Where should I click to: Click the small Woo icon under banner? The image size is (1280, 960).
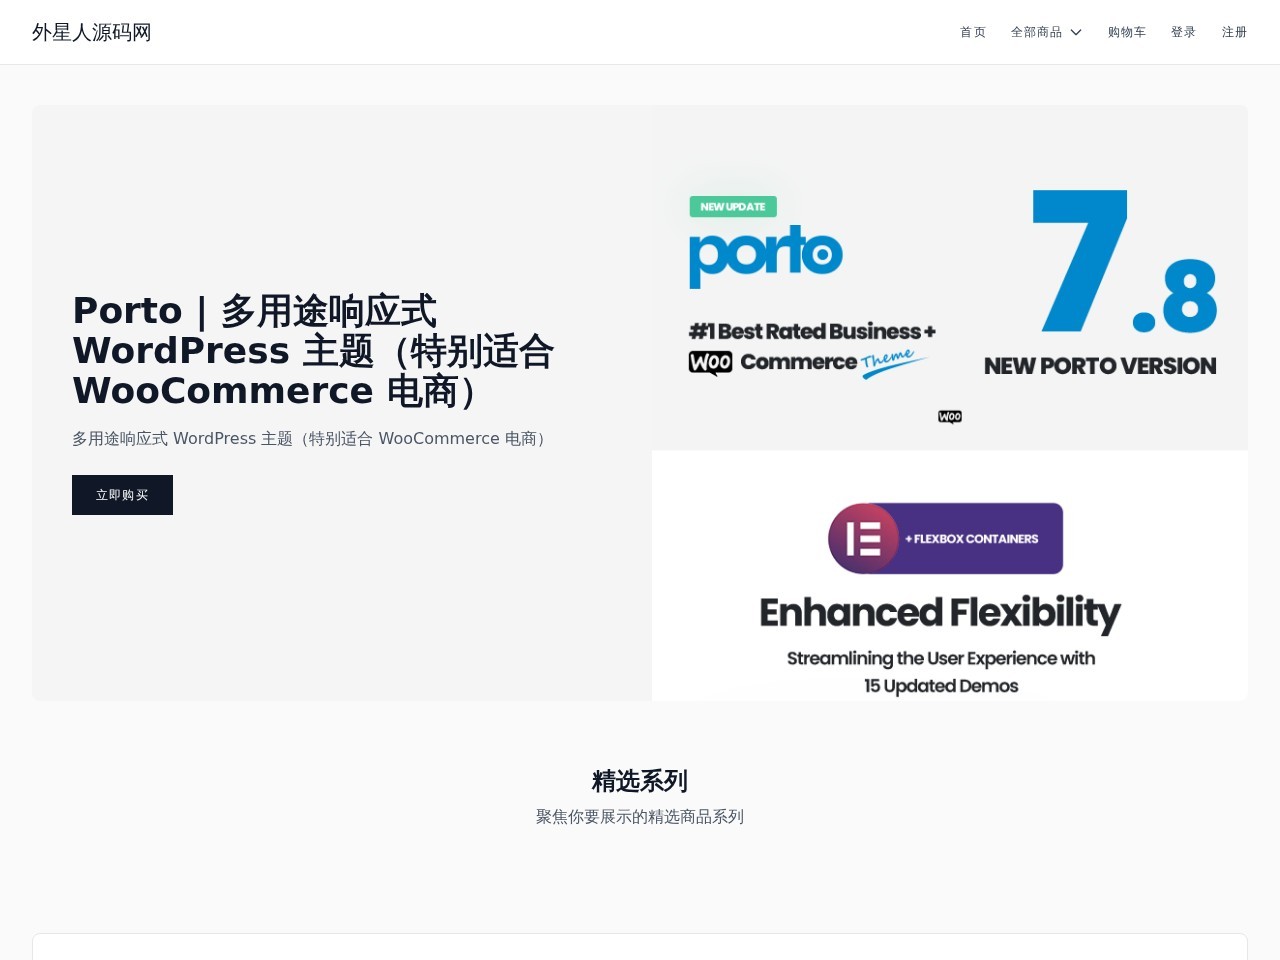click(949, 417)
